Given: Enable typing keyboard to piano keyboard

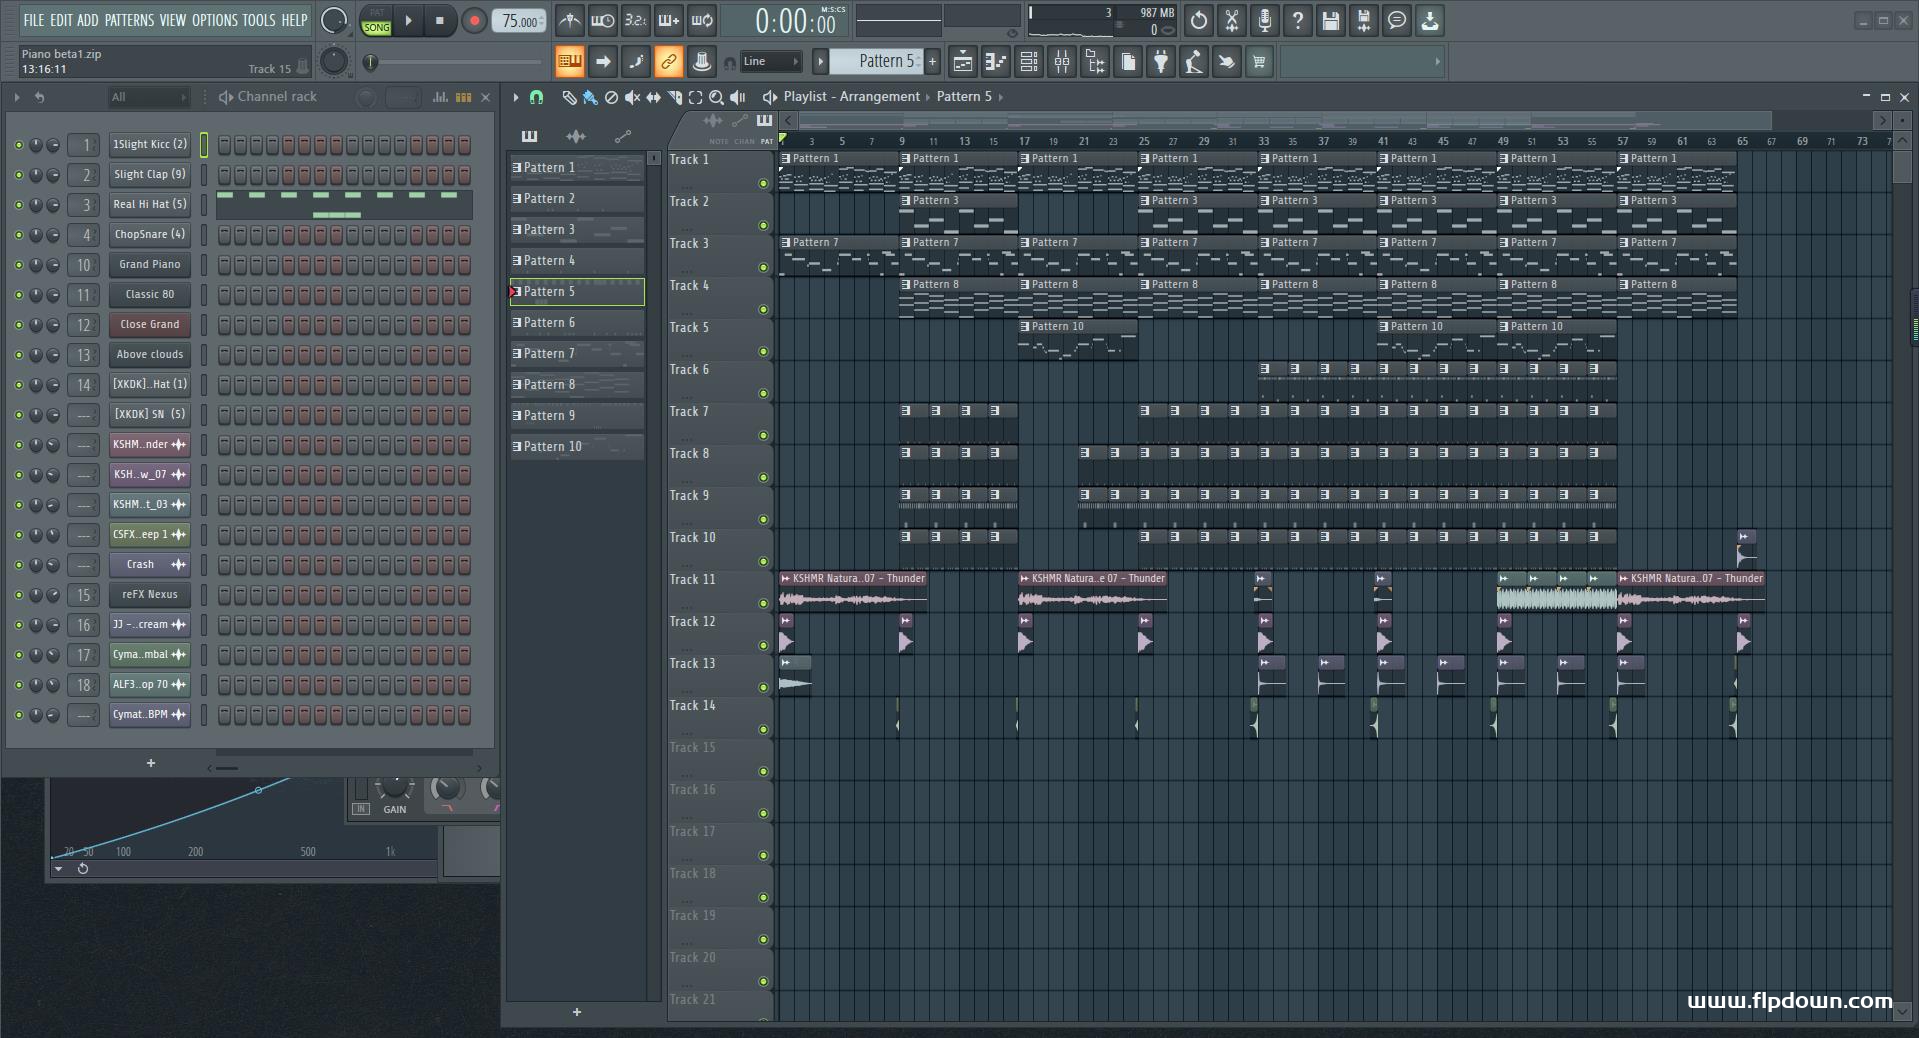Looking at the screenshot, I should point(570,62).
